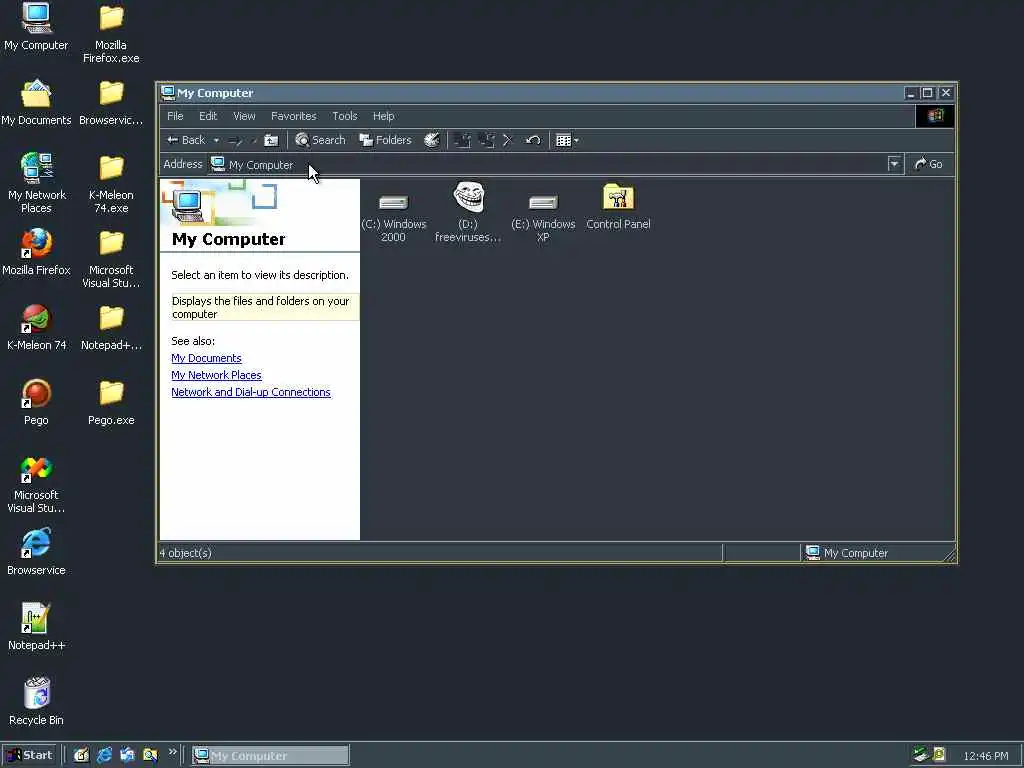Follow Network and Dial-up Connections link
The image size is (1024, 768).
251,392
